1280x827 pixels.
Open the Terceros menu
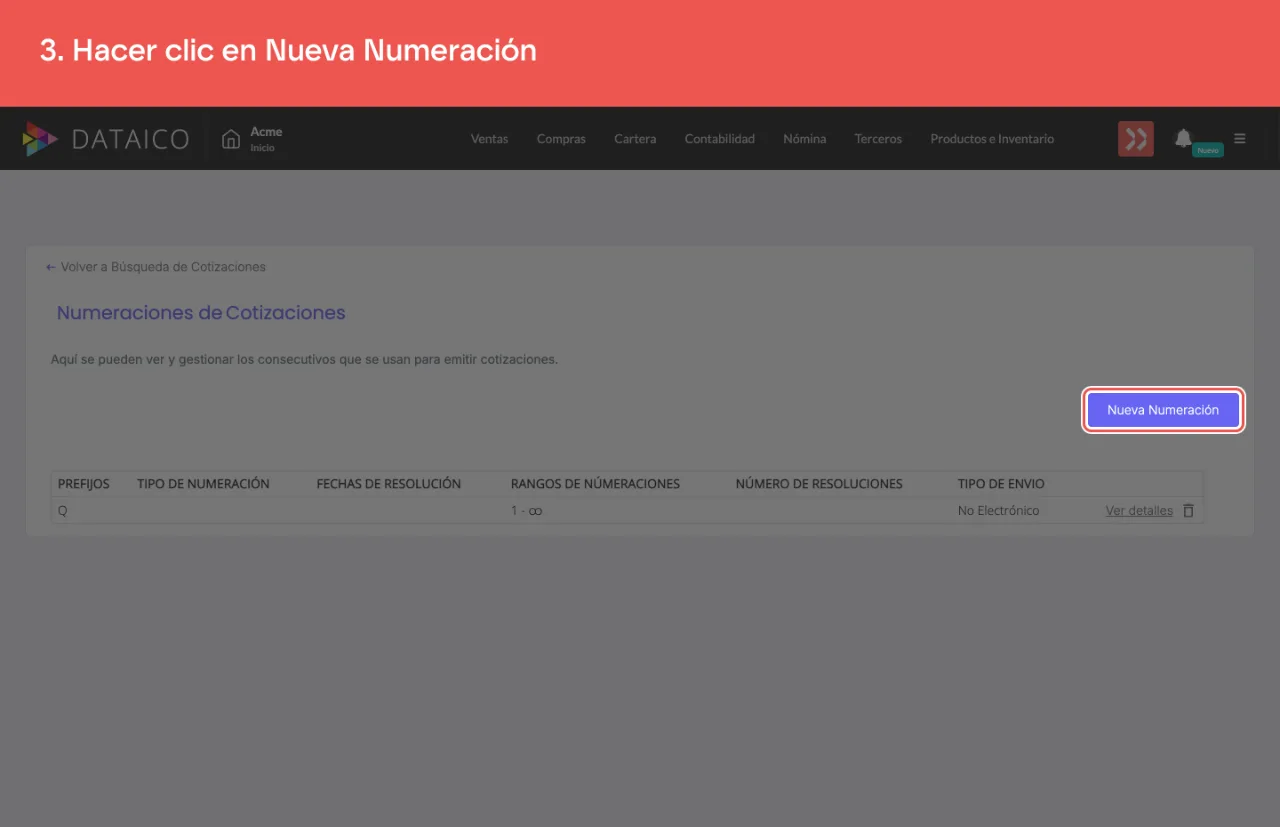tap(878, 139)
